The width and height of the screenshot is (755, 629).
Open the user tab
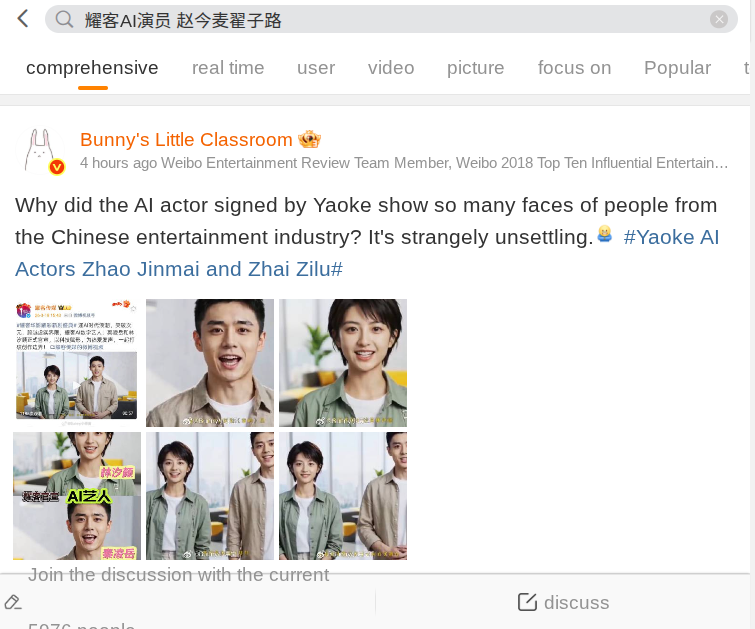coord(316,68)
